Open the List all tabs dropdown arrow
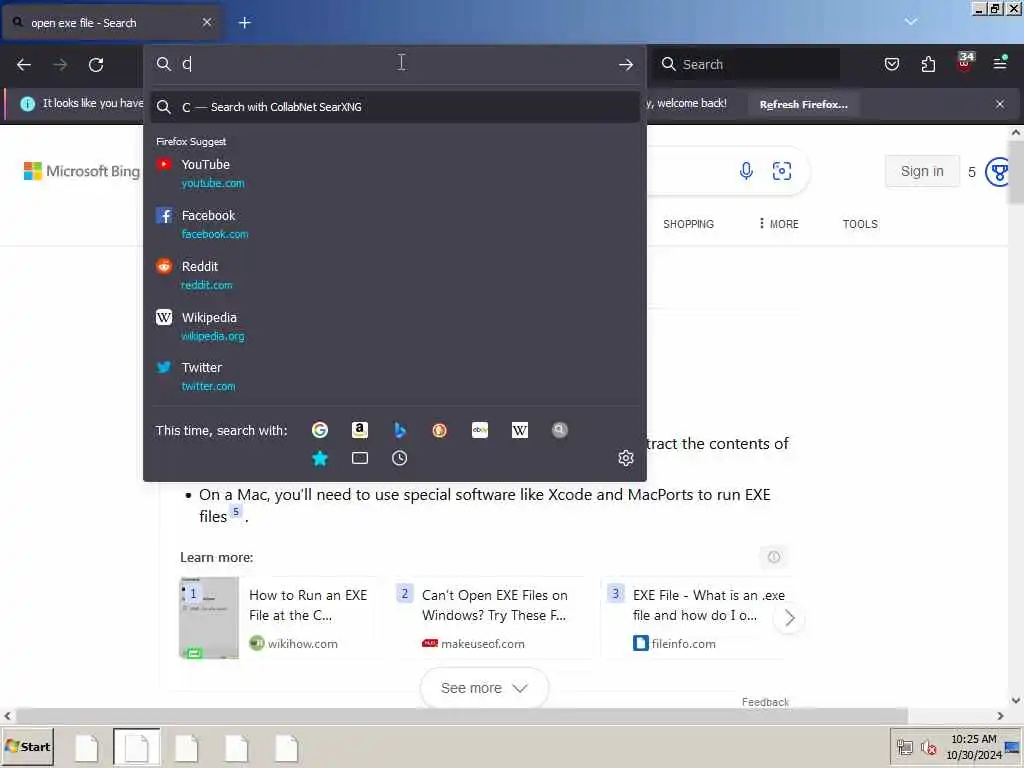This screenshot has width=1024, height=768. pyautogui.click(x=911, y=22)
